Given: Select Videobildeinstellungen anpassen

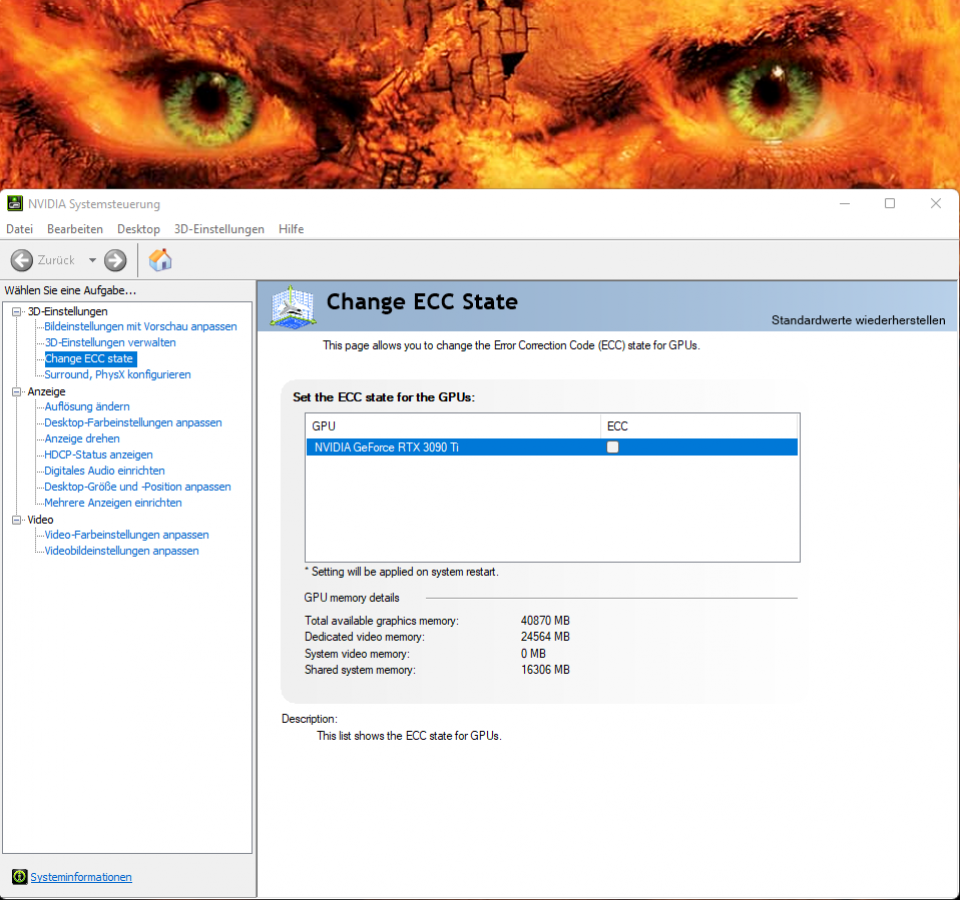Looking at the screenshot, I should (x=122, y=550).
